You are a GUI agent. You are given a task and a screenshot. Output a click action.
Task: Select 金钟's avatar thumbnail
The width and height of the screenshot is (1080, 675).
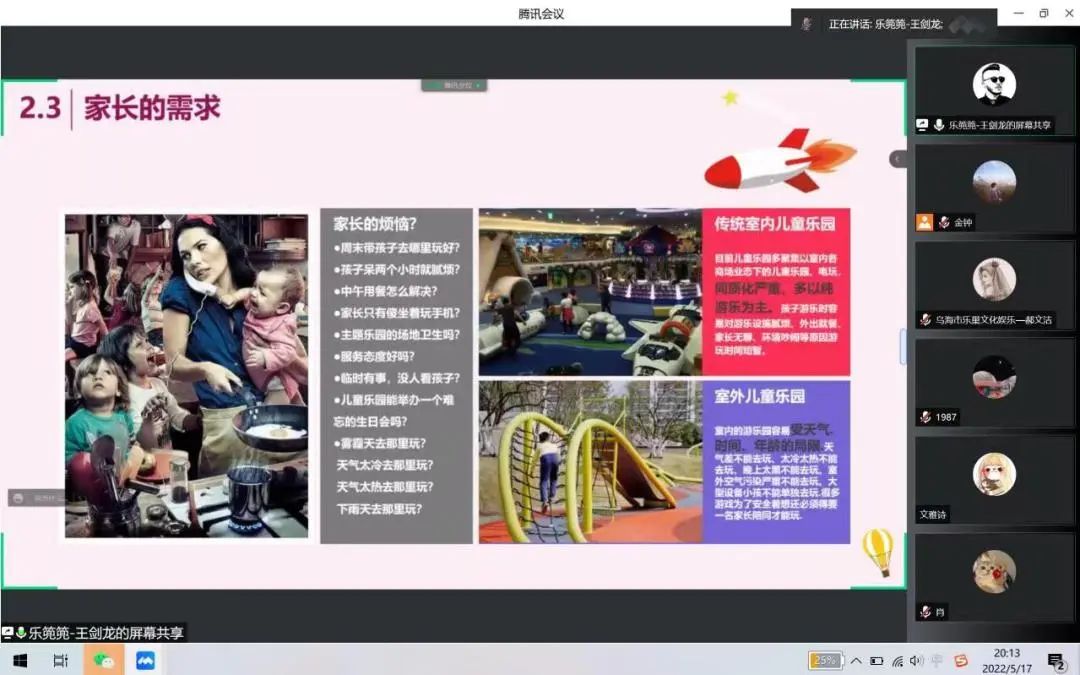[x=994, y=182]
